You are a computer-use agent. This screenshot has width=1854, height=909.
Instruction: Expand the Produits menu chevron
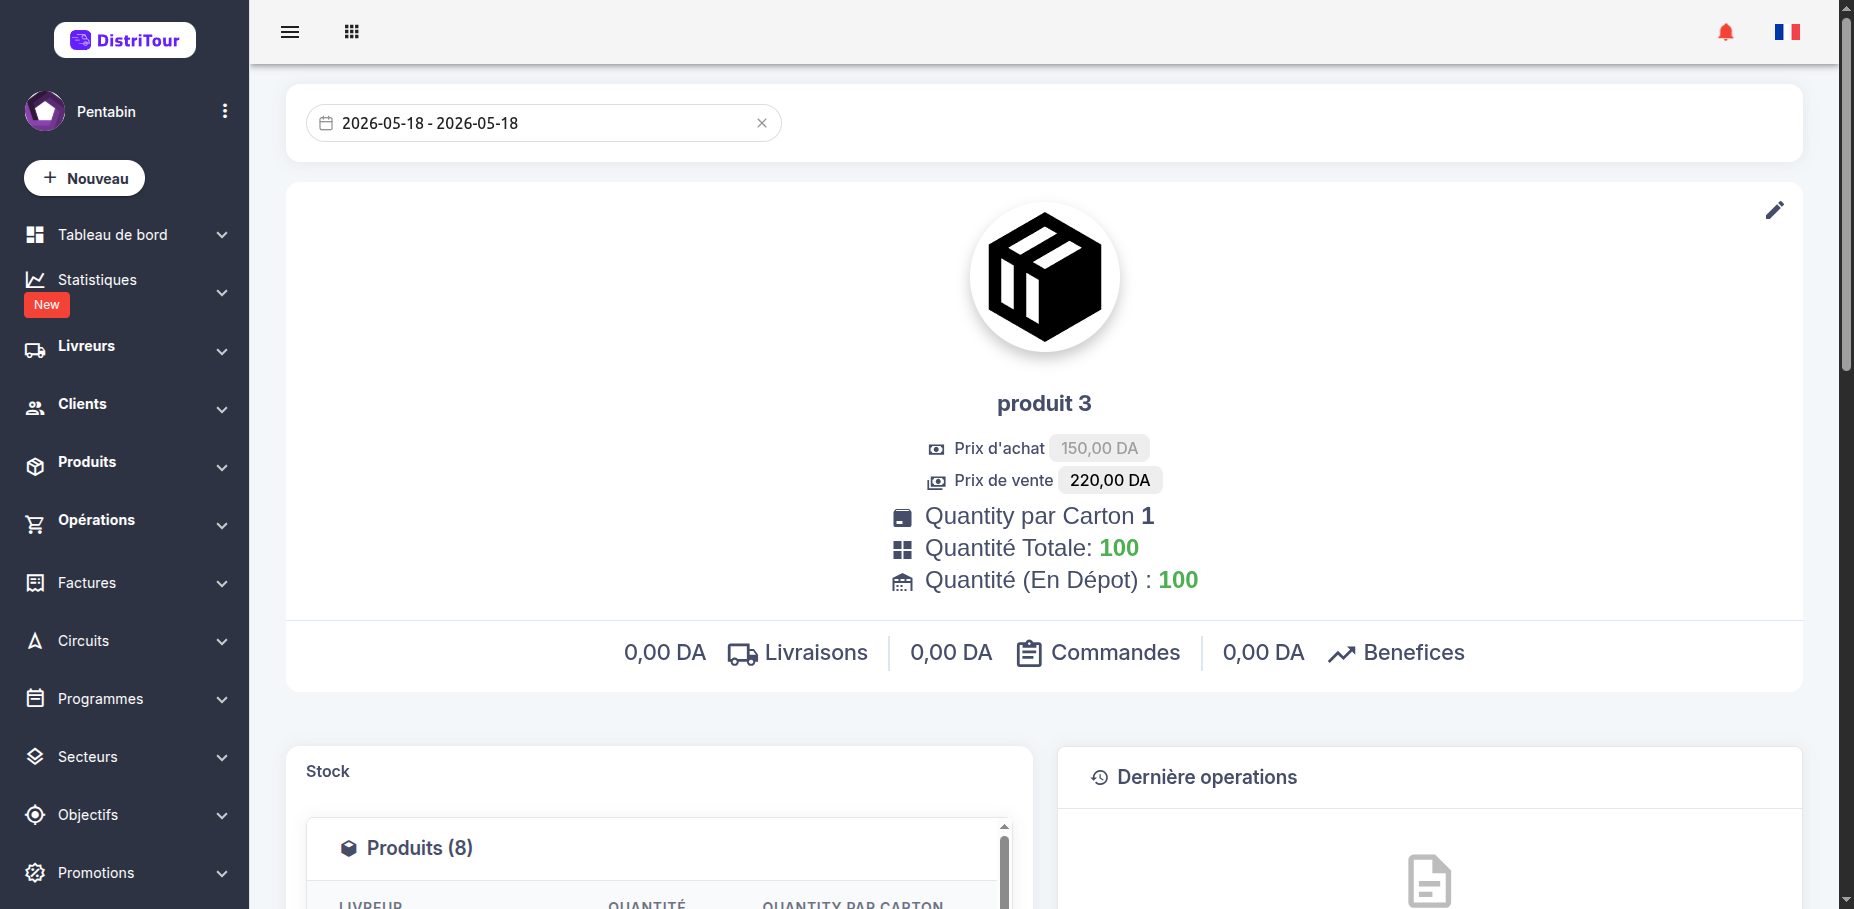coord(222,468)
